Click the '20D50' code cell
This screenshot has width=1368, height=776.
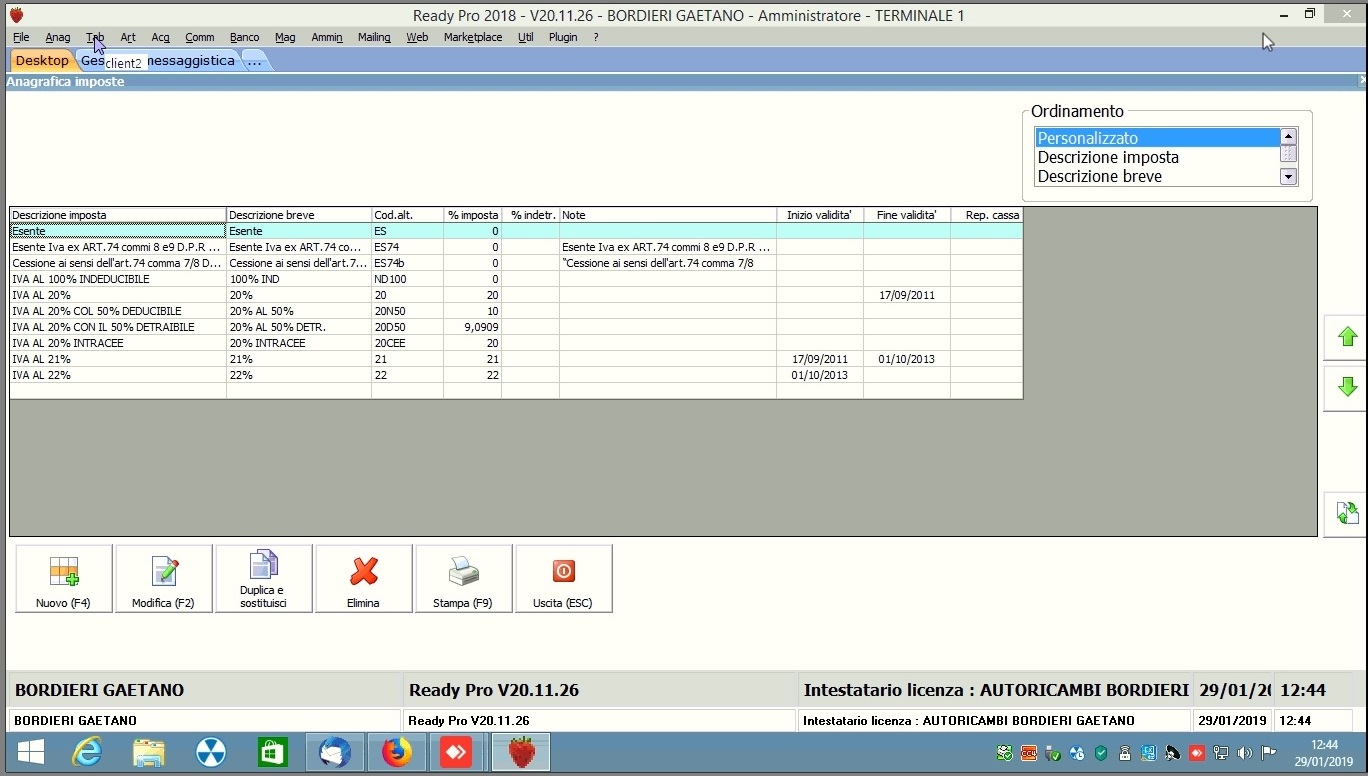pyautogui.click(x=407, y=327)
